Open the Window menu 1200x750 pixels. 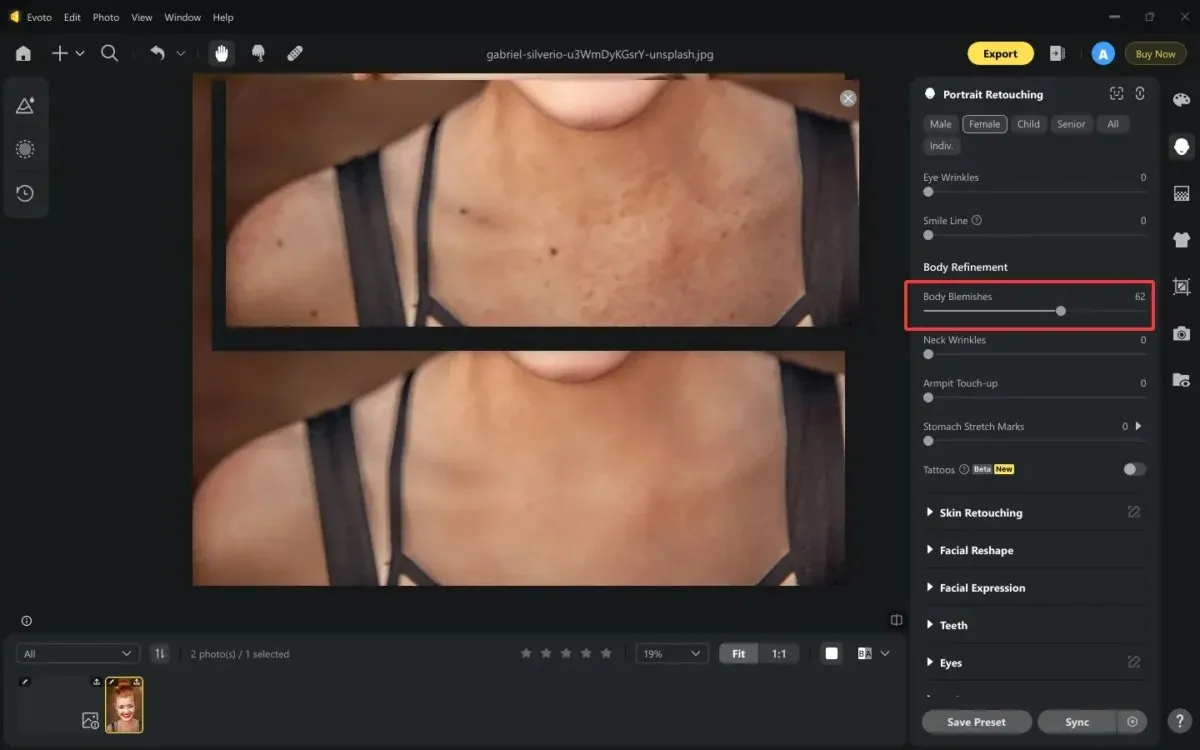tap(182, 17)
